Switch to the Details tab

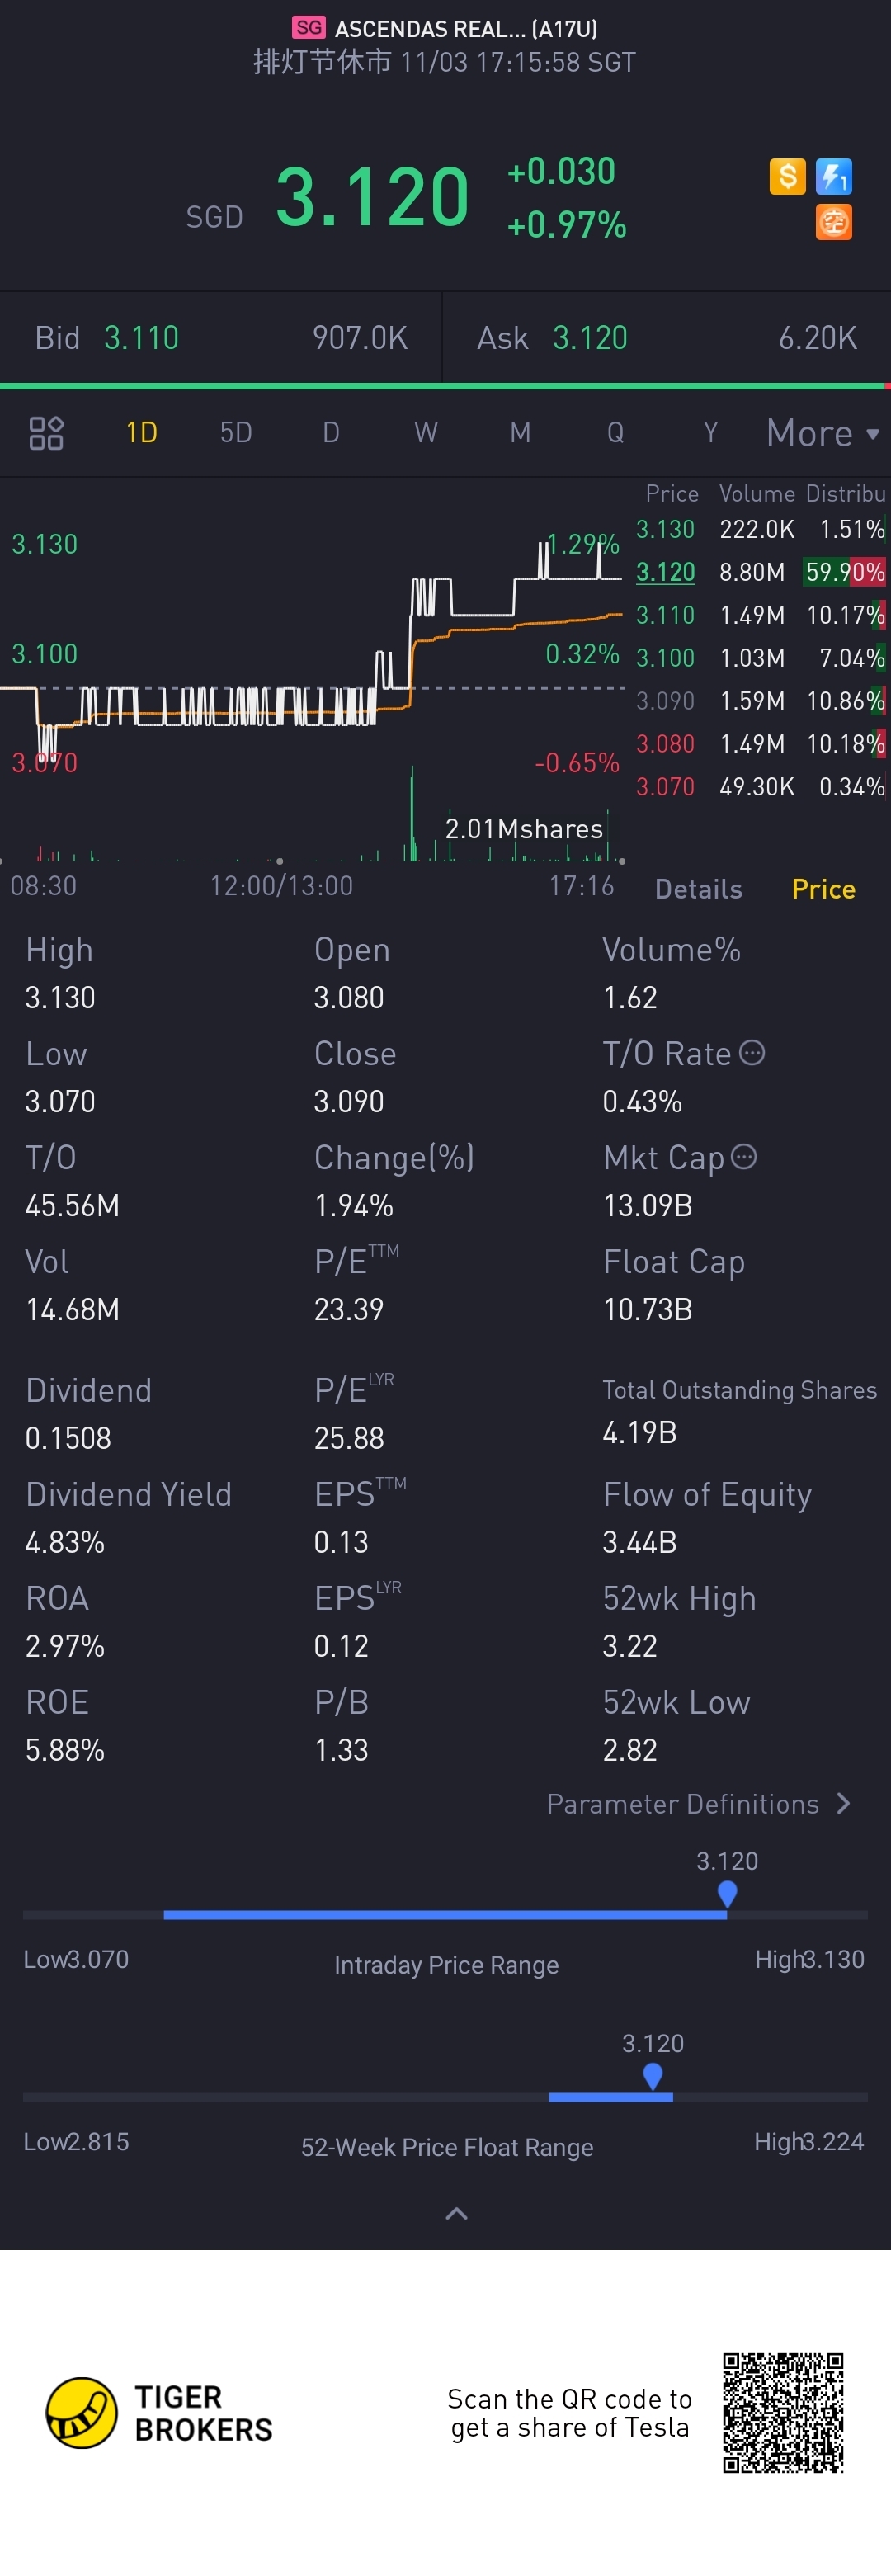[698, 889]
